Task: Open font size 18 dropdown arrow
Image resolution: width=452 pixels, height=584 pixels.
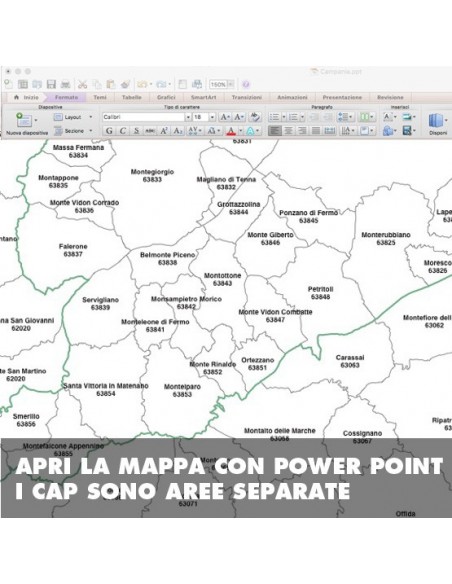Action: [212, 117]
